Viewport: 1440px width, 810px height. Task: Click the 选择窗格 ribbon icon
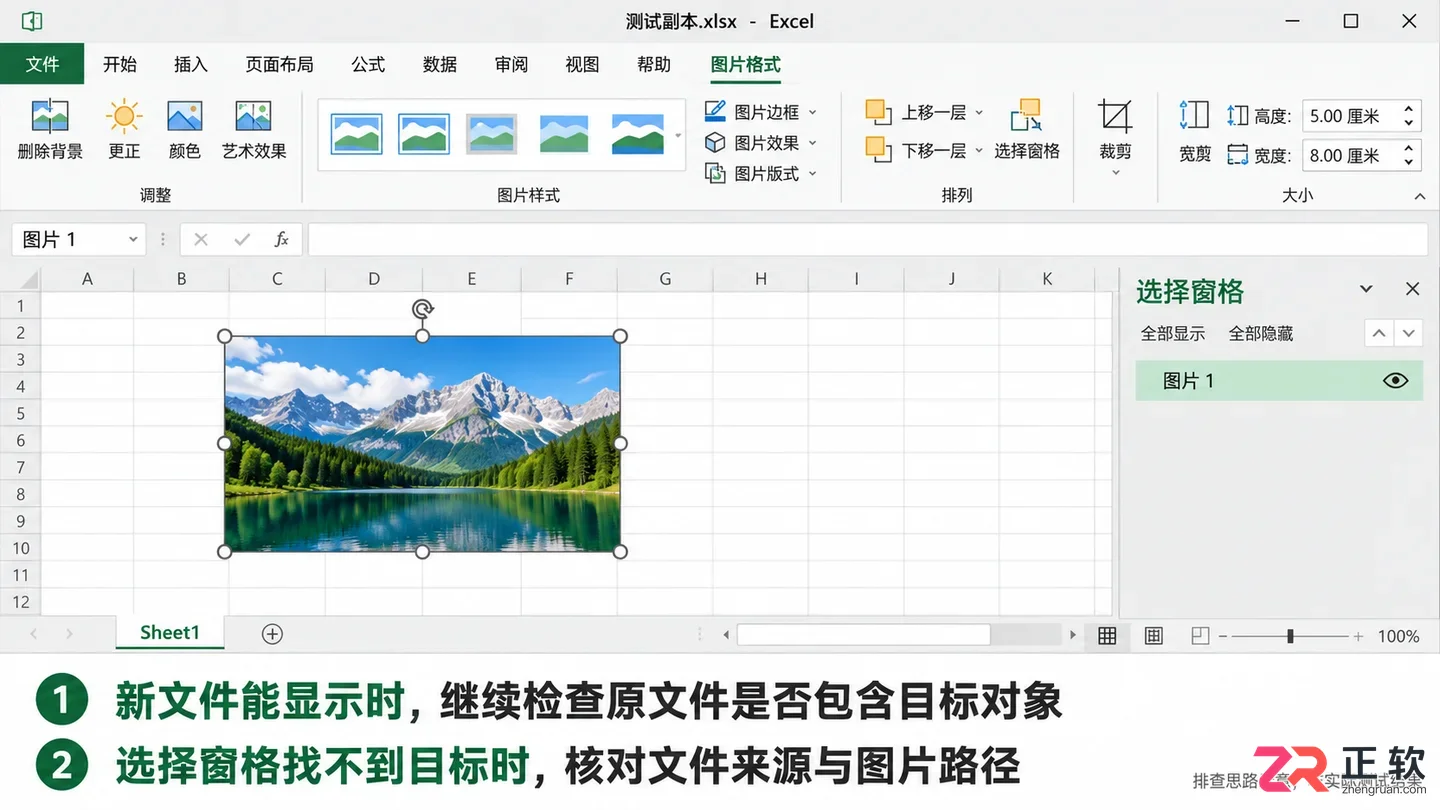(x=1026, y=115)
